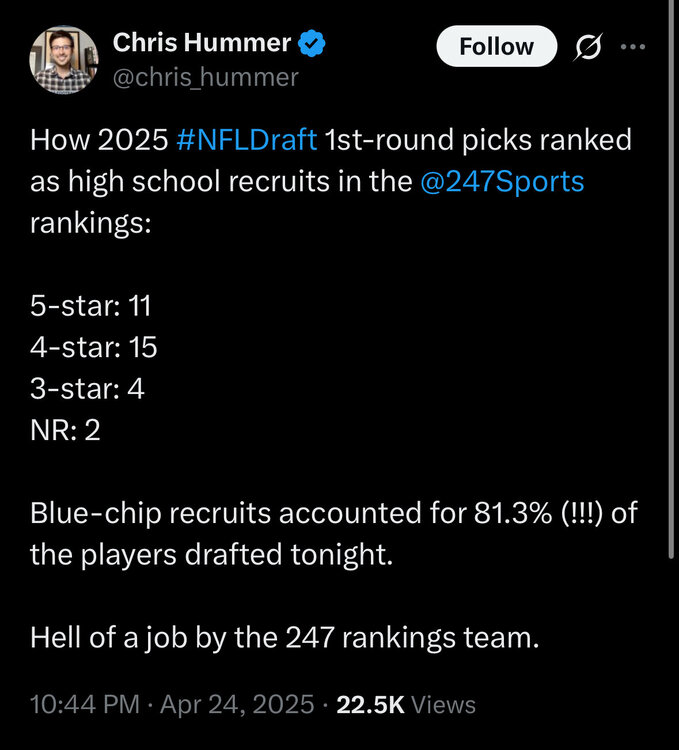Click the Apr 24, 2025 date
Viewport: 679px width, 750px height.
(239, 704)
